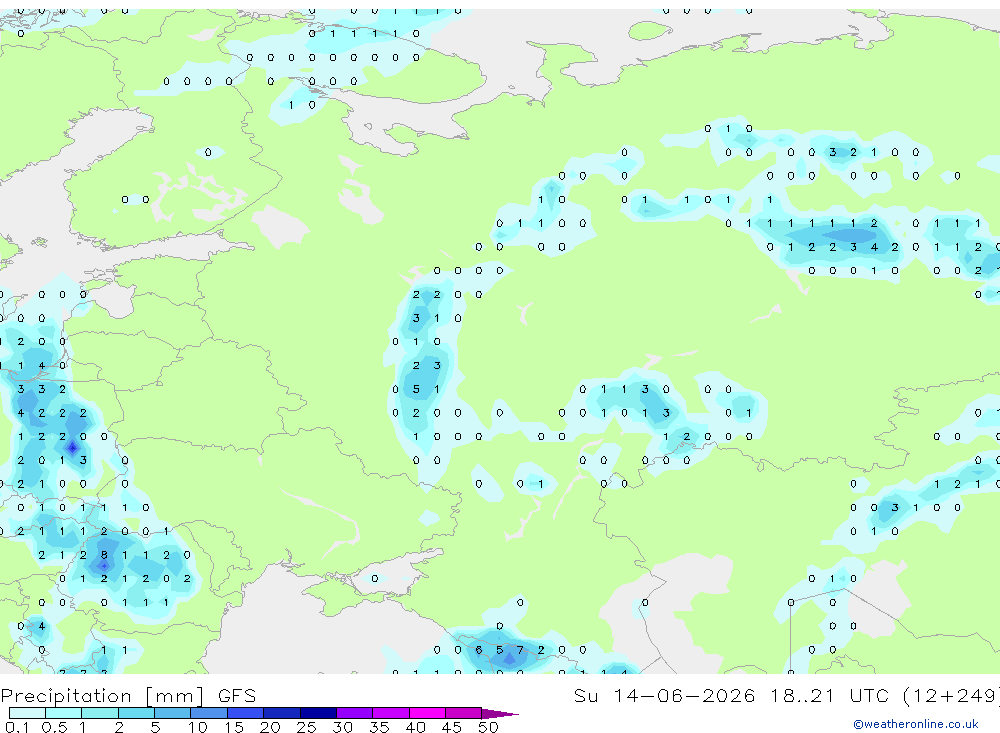Click the legend label 45

pyautogui.click(x=452, y=727)
